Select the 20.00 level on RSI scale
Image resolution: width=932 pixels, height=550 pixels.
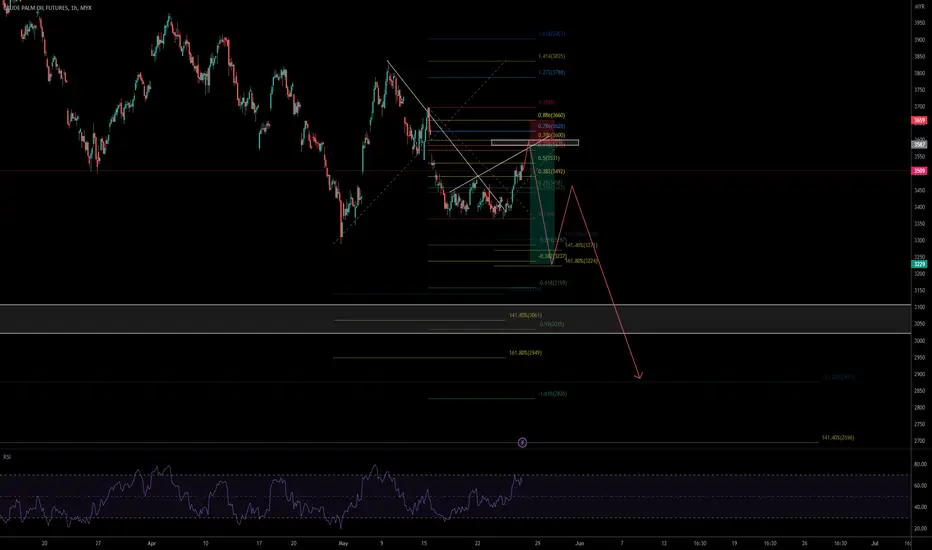click(x=919, y=528)
